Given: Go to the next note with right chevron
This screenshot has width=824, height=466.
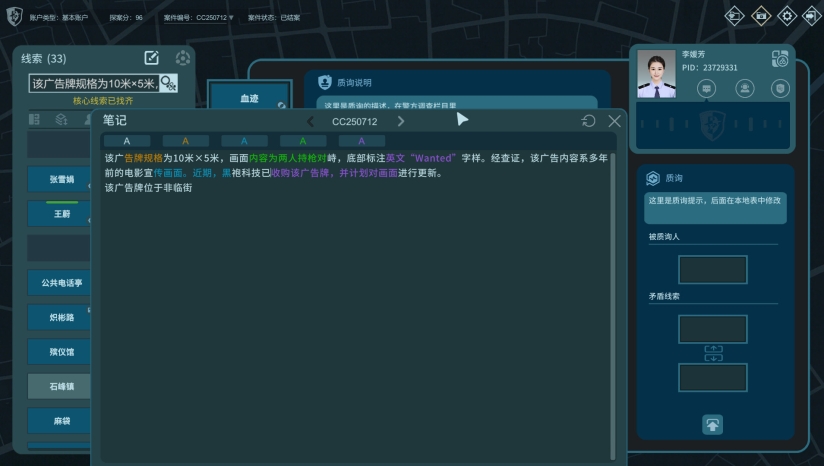Looking at the screenshot, I should [x=401, y=121].
